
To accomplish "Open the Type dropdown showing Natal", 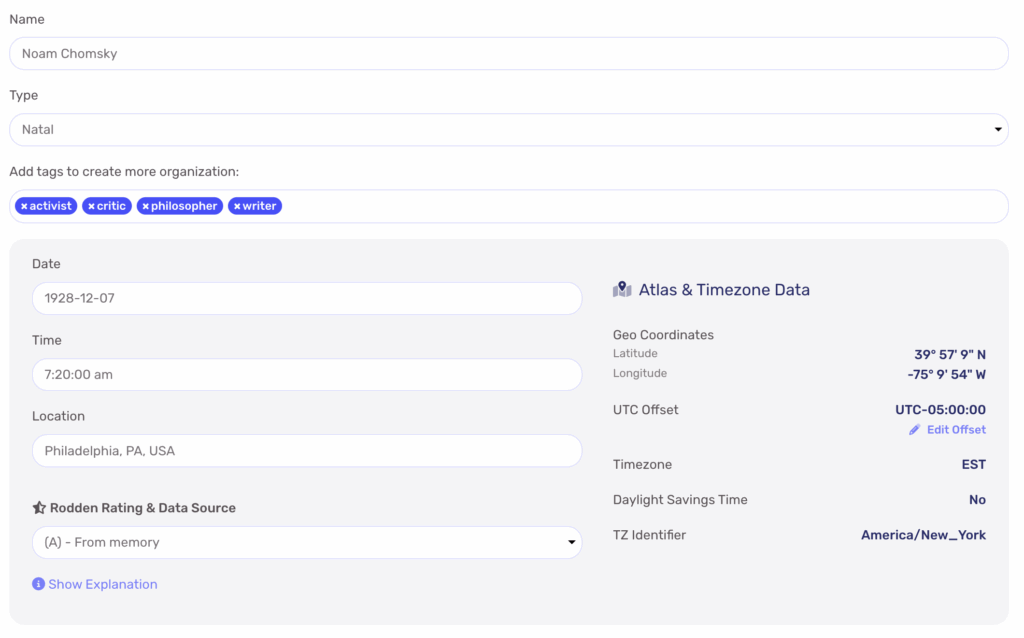I will tap(508, 130).
